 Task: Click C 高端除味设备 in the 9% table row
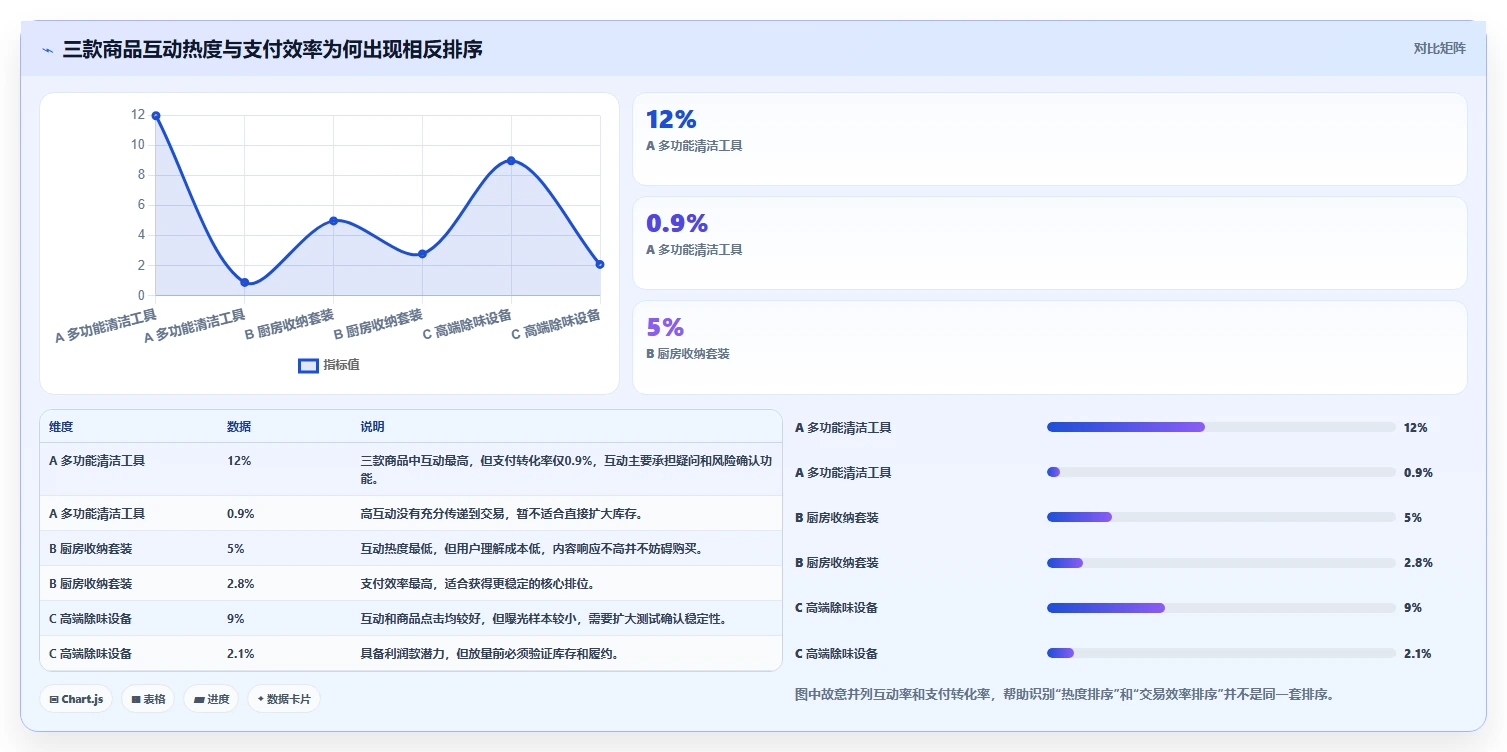click(x=91, y=619)
